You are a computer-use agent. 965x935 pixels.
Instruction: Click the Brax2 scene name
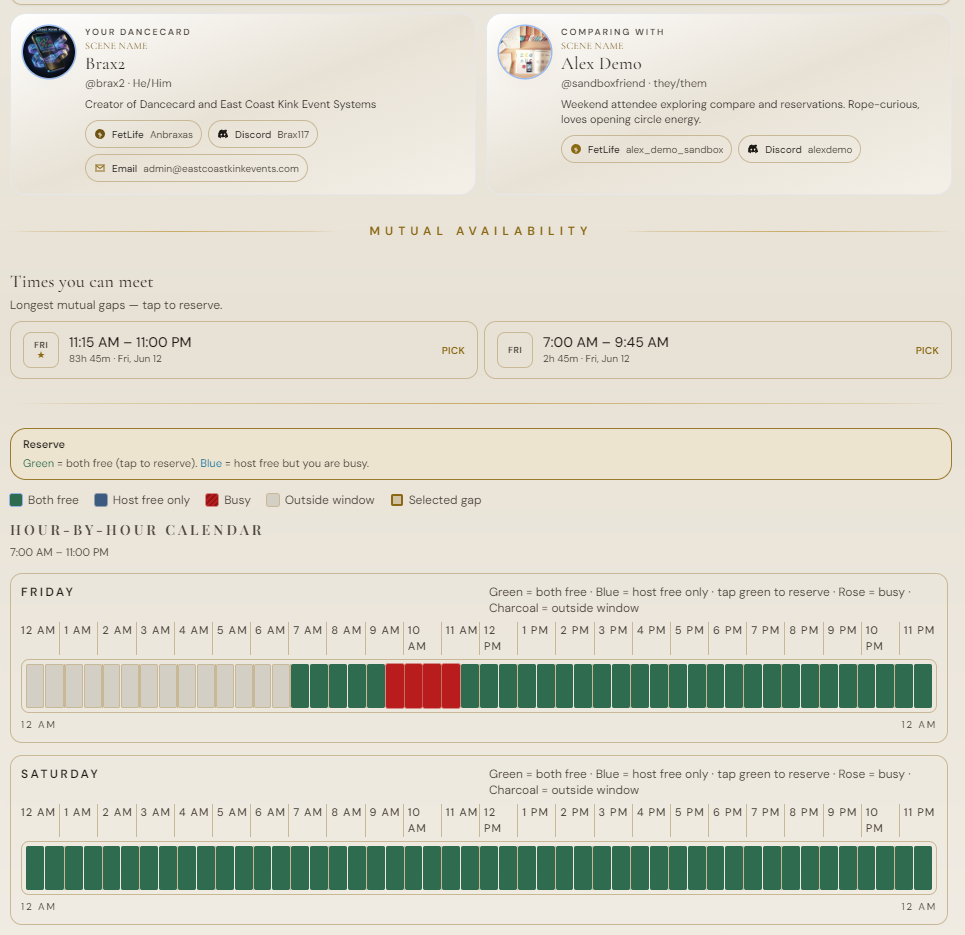[x=105, y=64]
